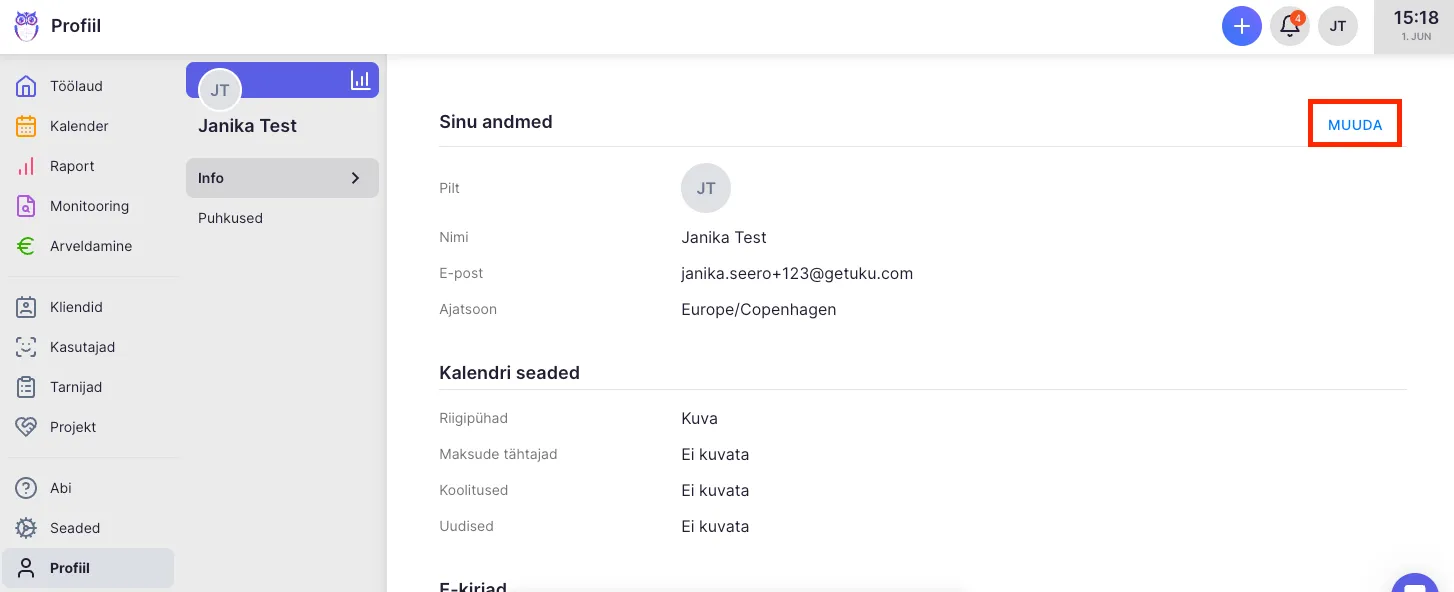Click the MUUDA edit link
This screenshot has width=1454, height=592.
tap(1354, 125)
